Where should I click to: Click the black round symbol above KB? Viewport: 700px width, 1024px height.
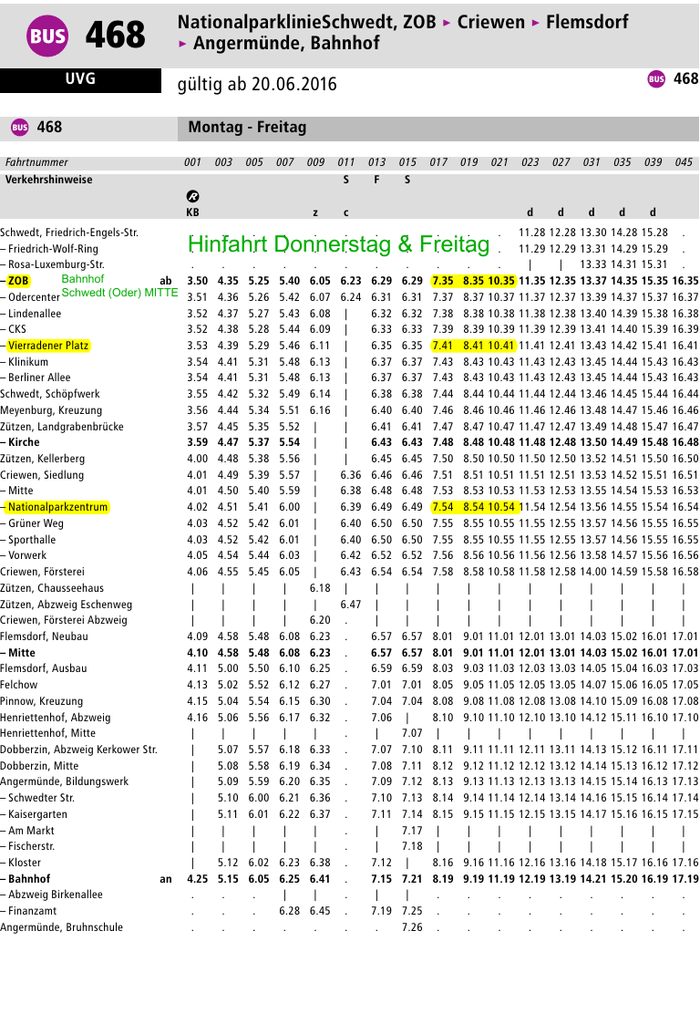click(193, 197)
